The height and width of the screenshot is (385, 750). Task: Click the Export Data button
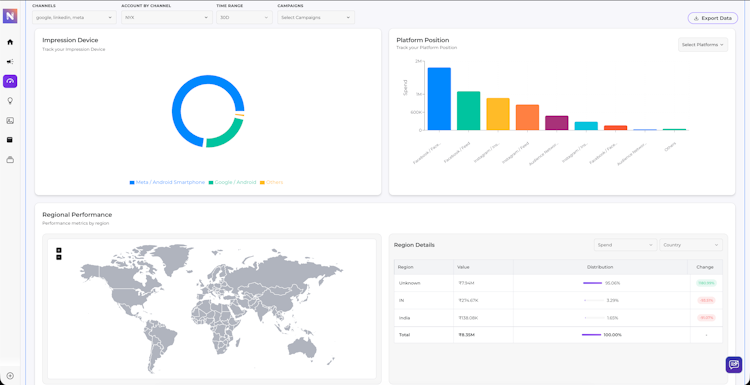point(713,18)
